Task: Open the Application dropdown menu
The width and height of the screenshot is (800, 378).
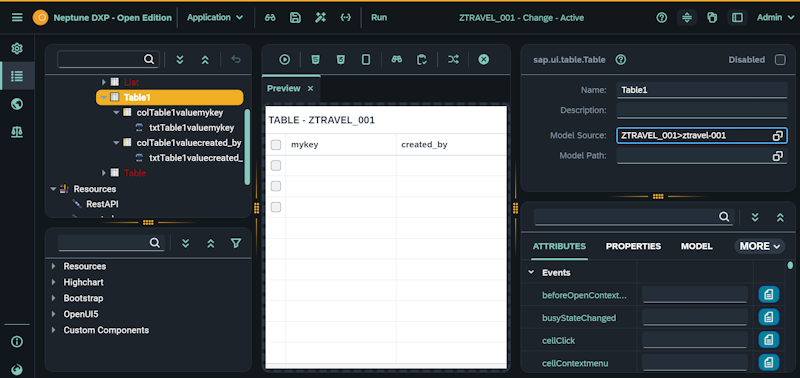Action: click(215, 17)
